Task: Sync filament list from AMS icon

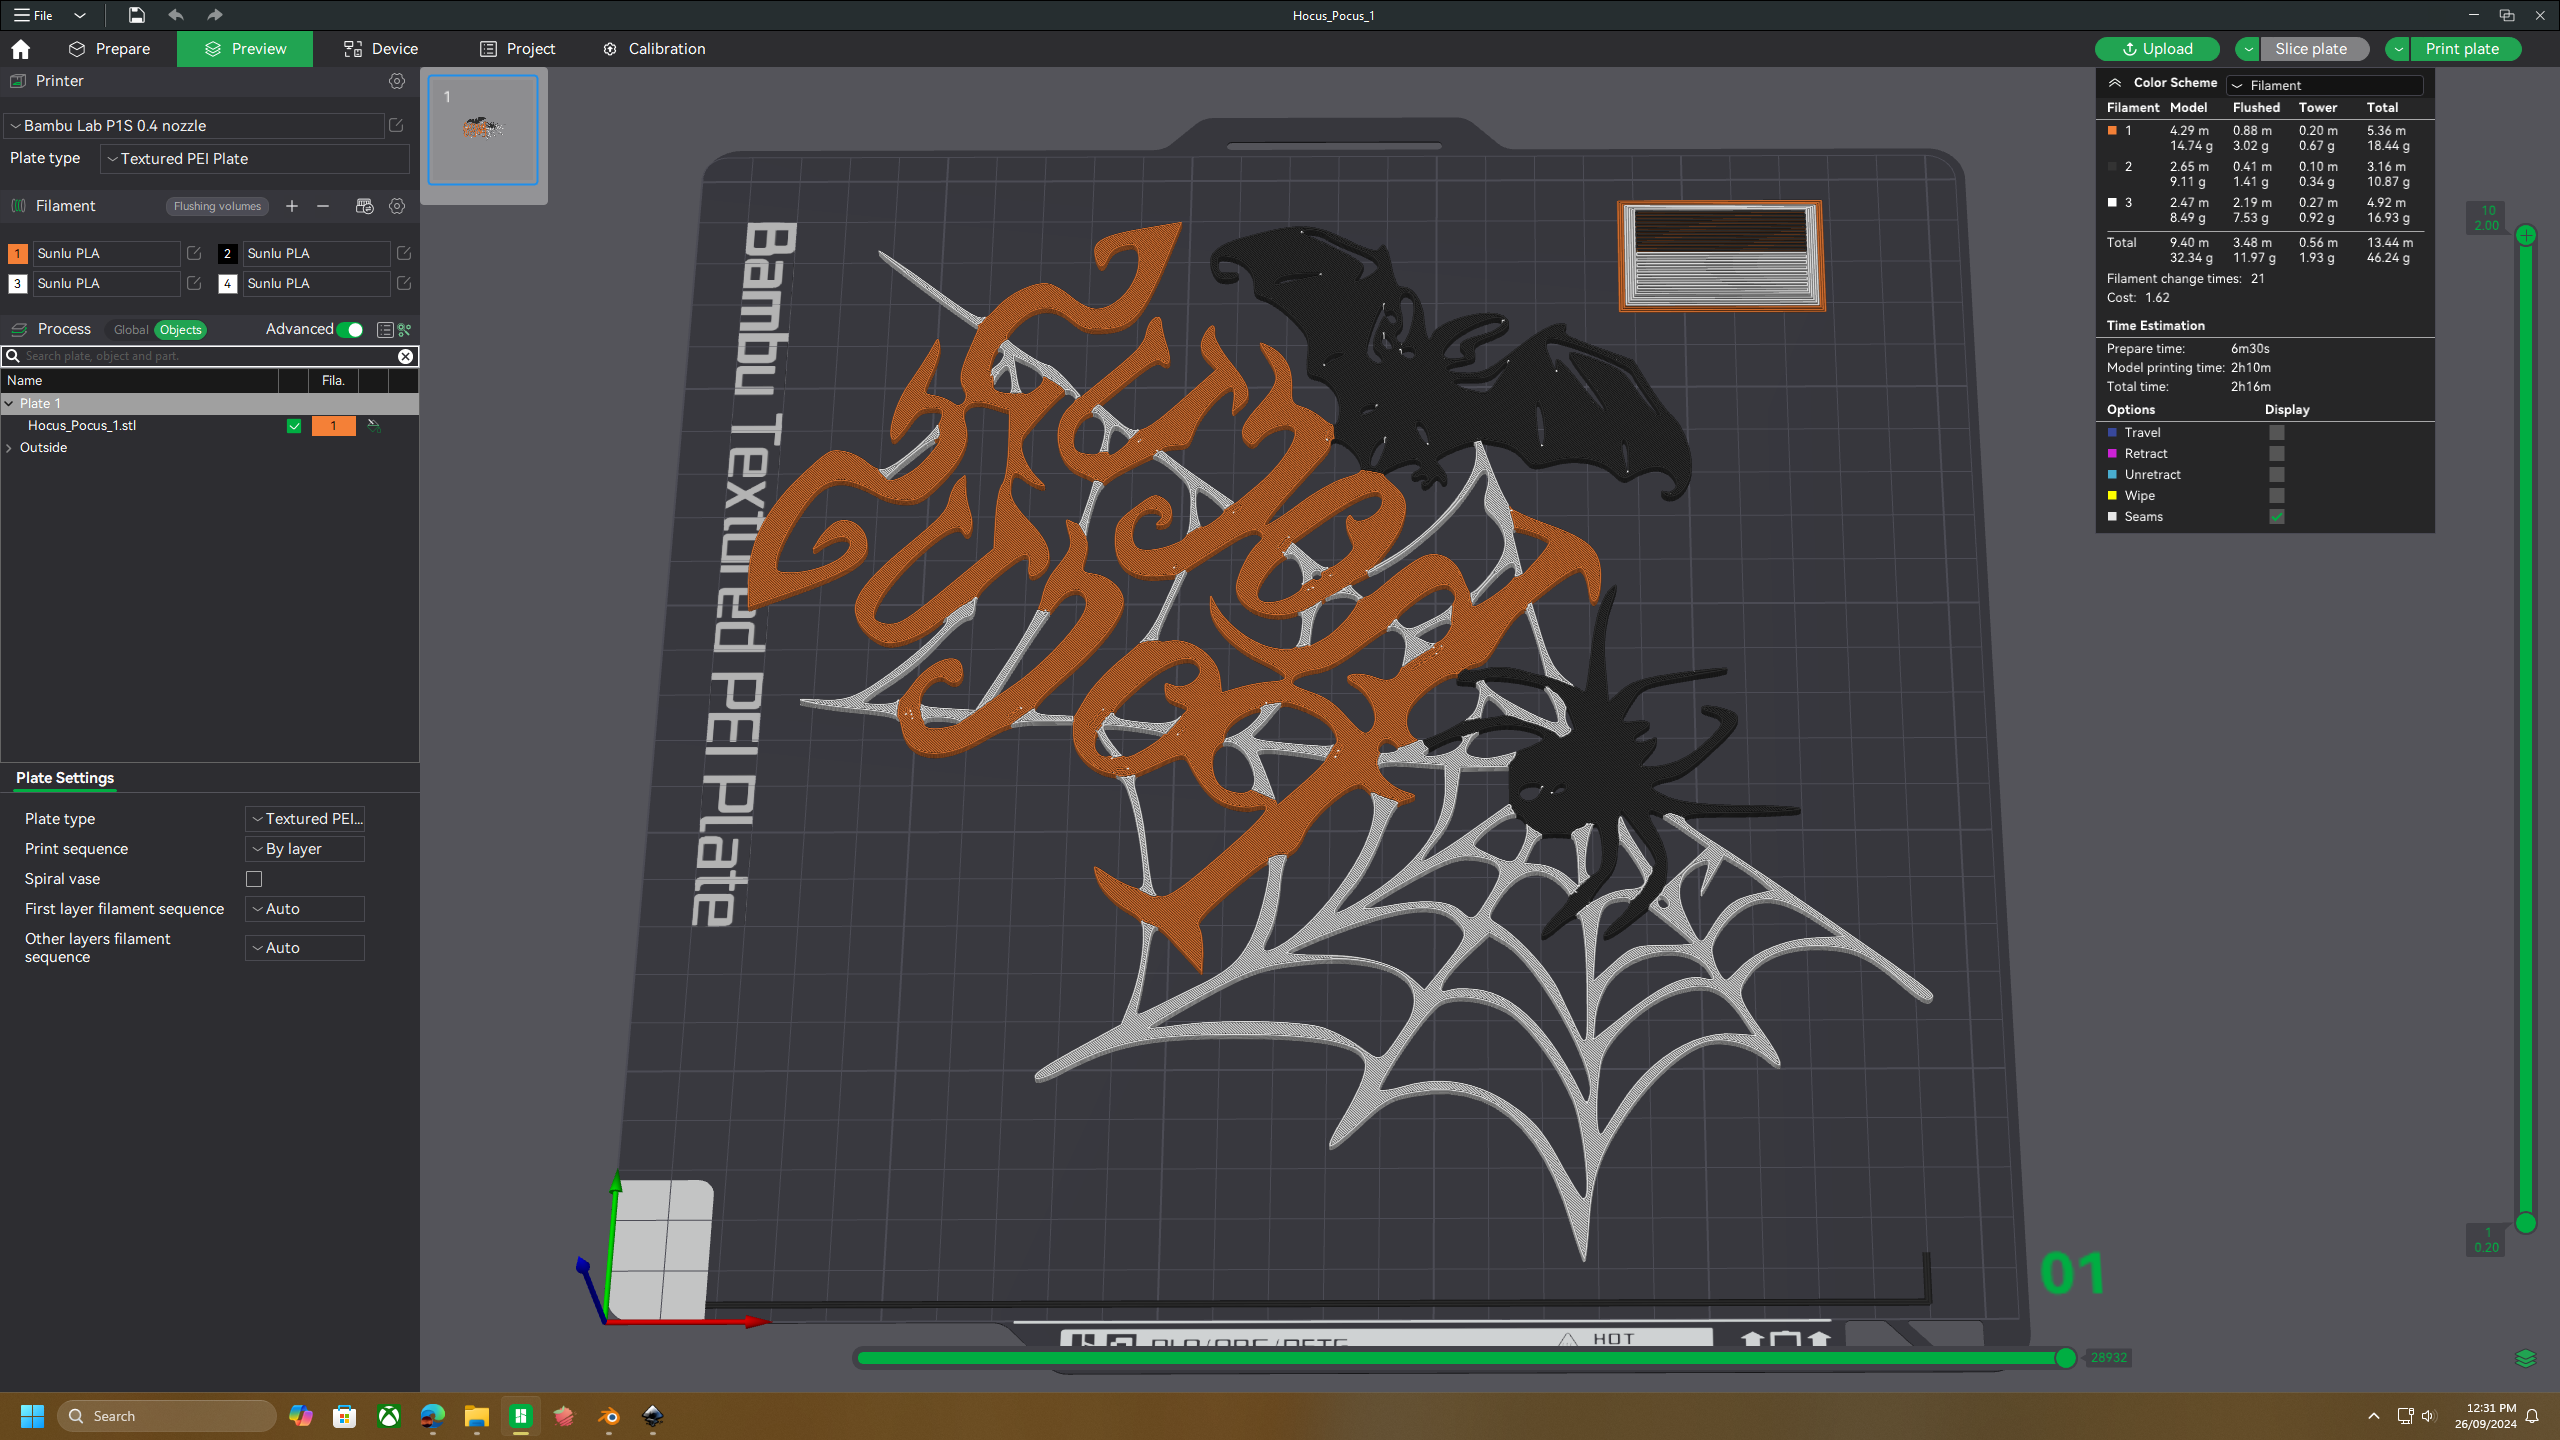Action: (364, 206)
